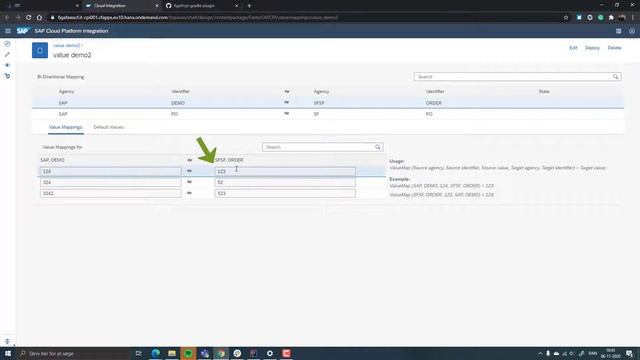Switch to the Default Values tab

pos(109,127)
